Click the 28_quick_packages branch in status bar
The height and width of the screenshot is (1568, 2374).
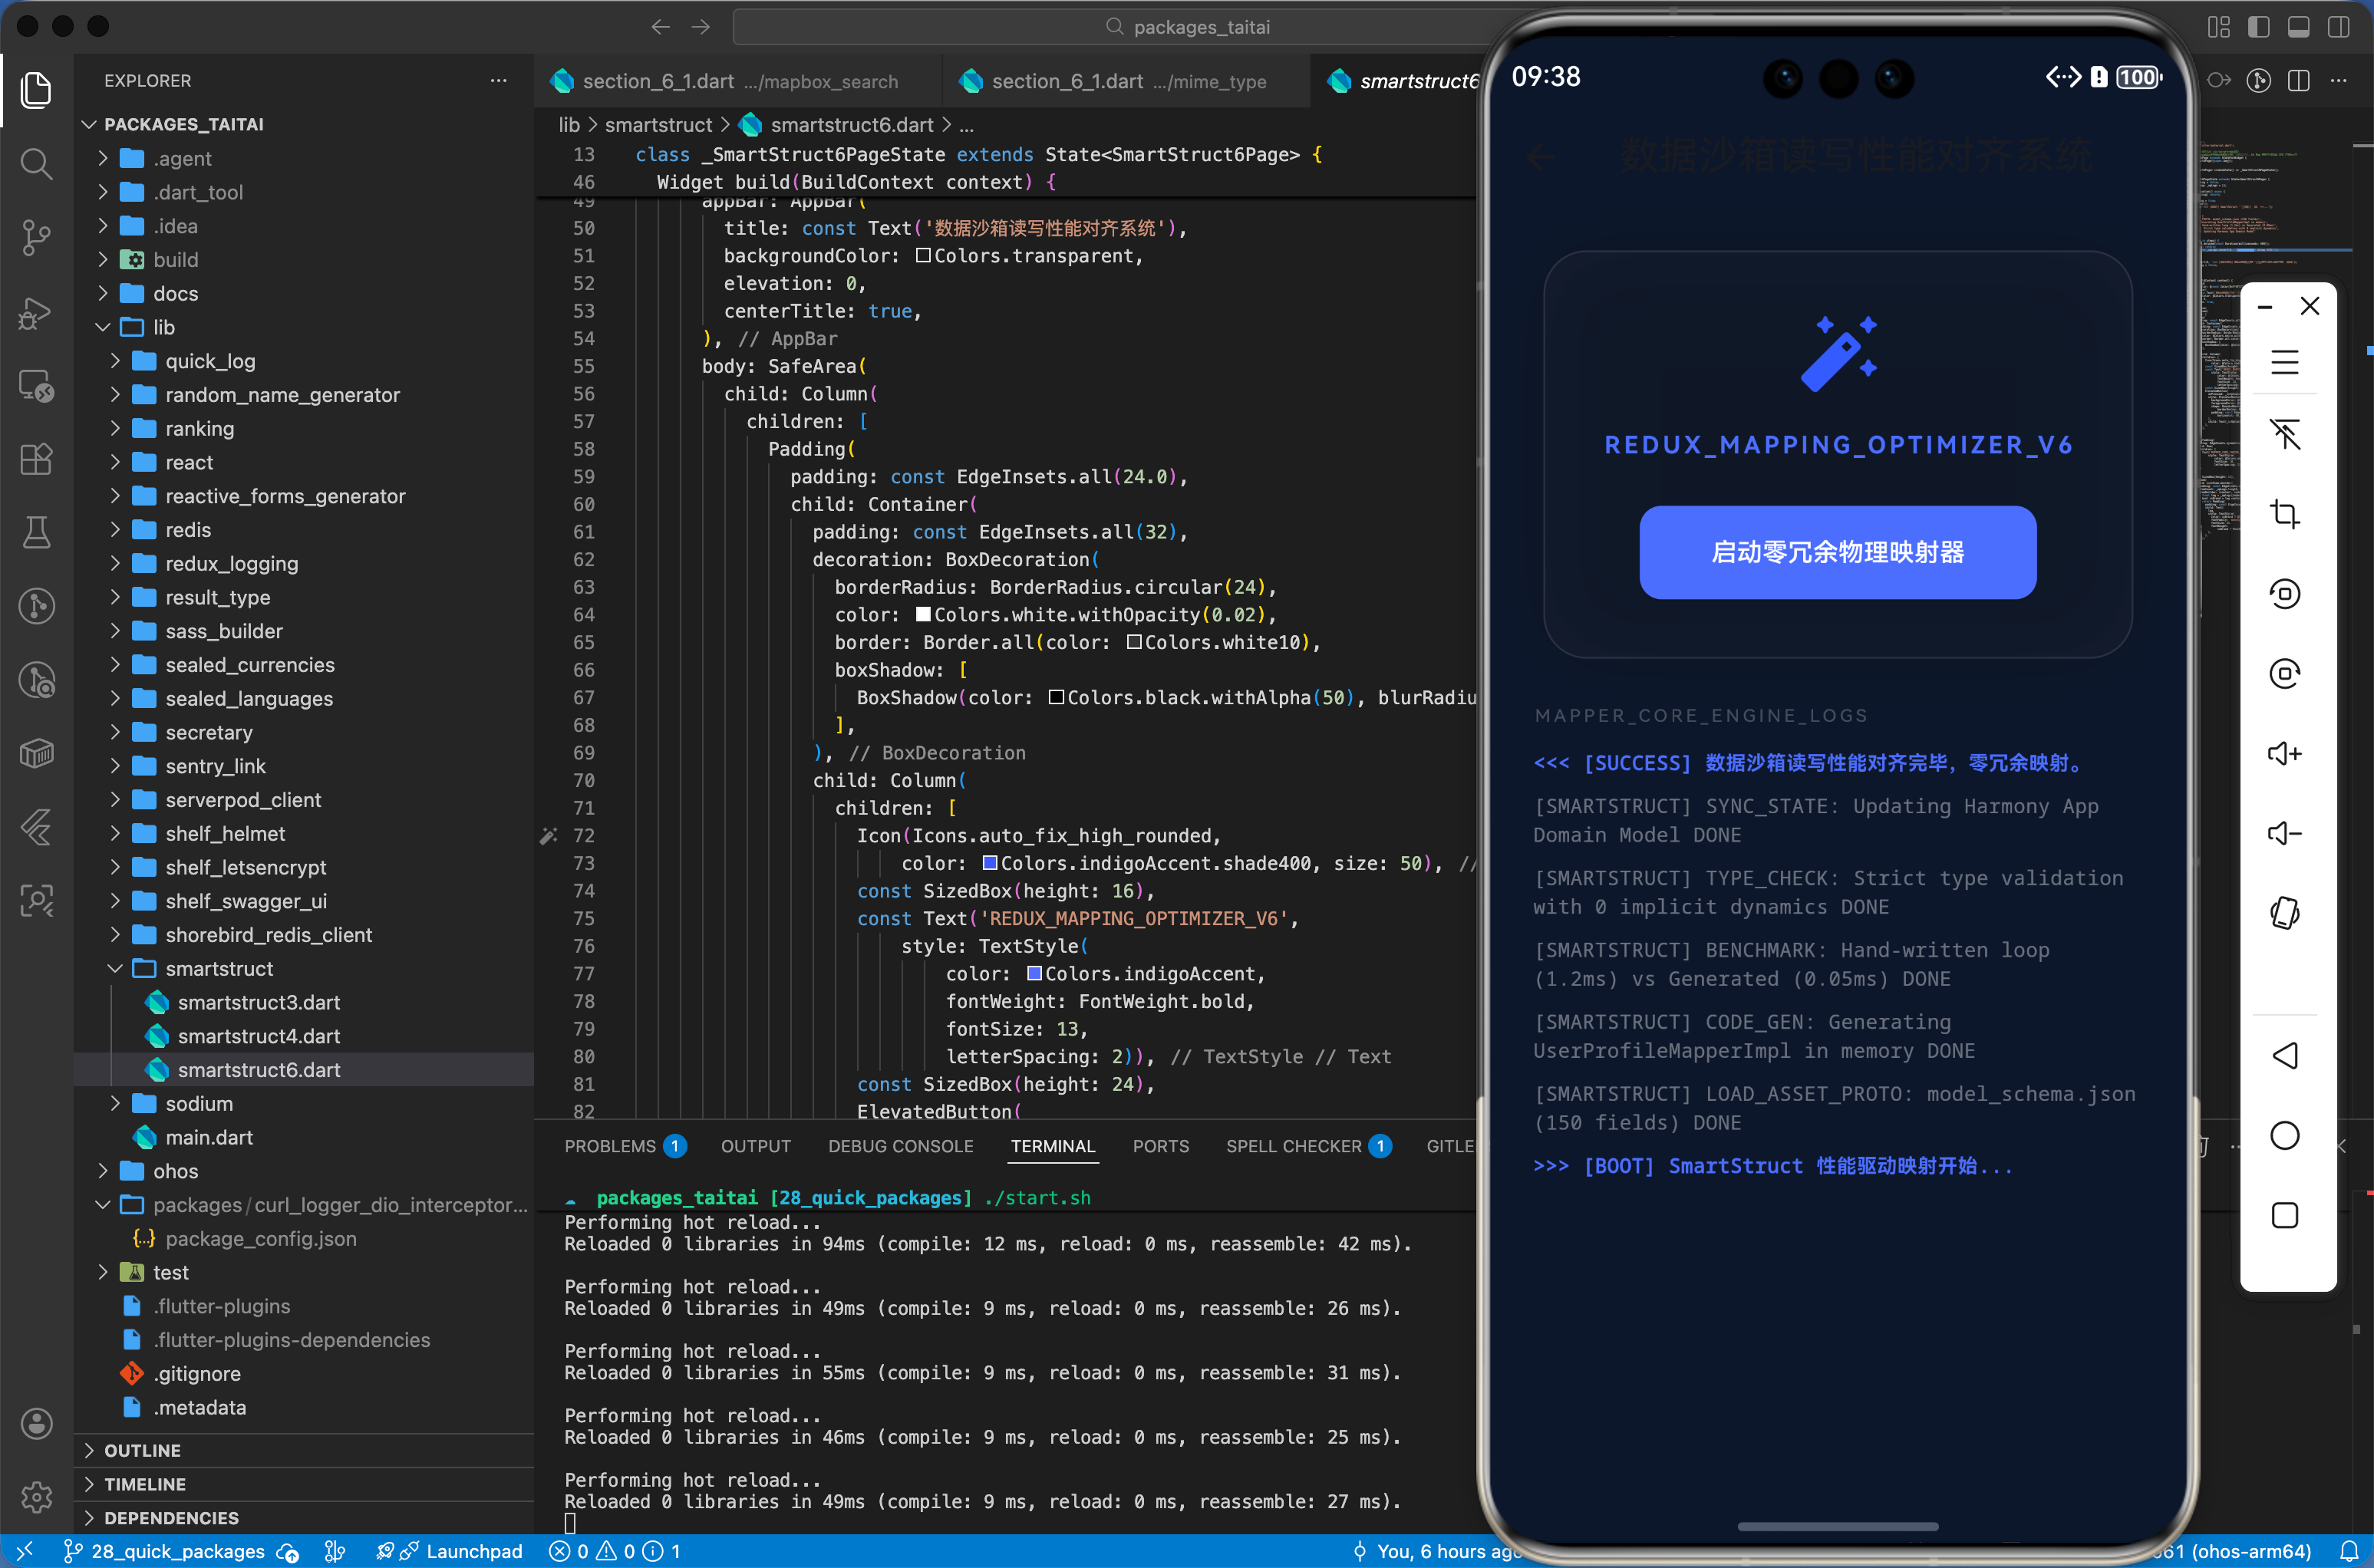[x=178, y=1551]
